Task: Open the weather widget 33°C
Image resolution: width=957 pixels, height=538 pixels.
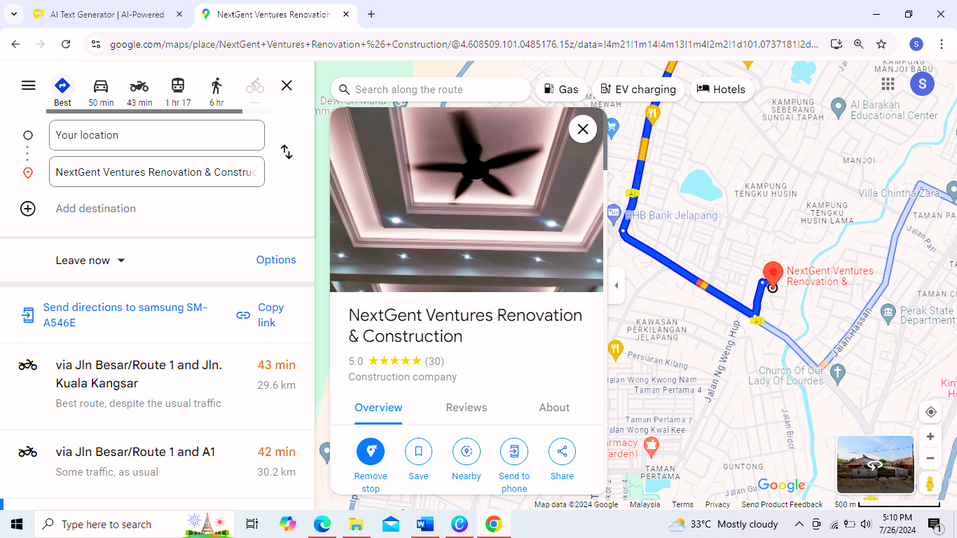Action: (x=723, y=524)
